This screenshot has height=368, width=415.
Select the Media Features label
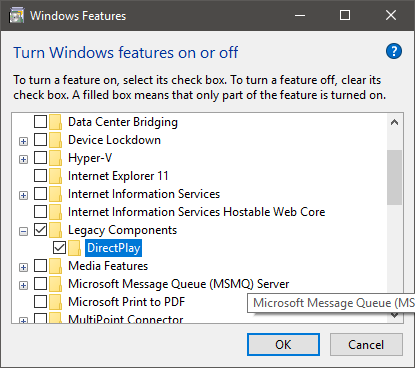coord(108,266)
